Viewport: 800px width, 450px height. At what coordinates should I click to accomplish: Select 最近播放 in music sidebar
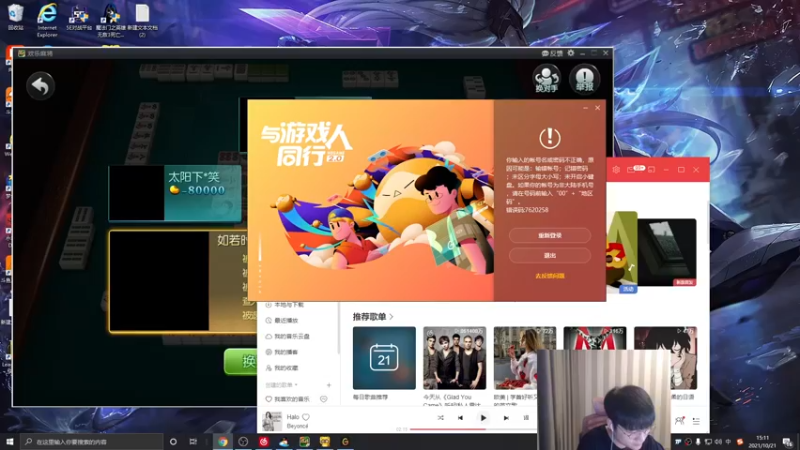282,320
